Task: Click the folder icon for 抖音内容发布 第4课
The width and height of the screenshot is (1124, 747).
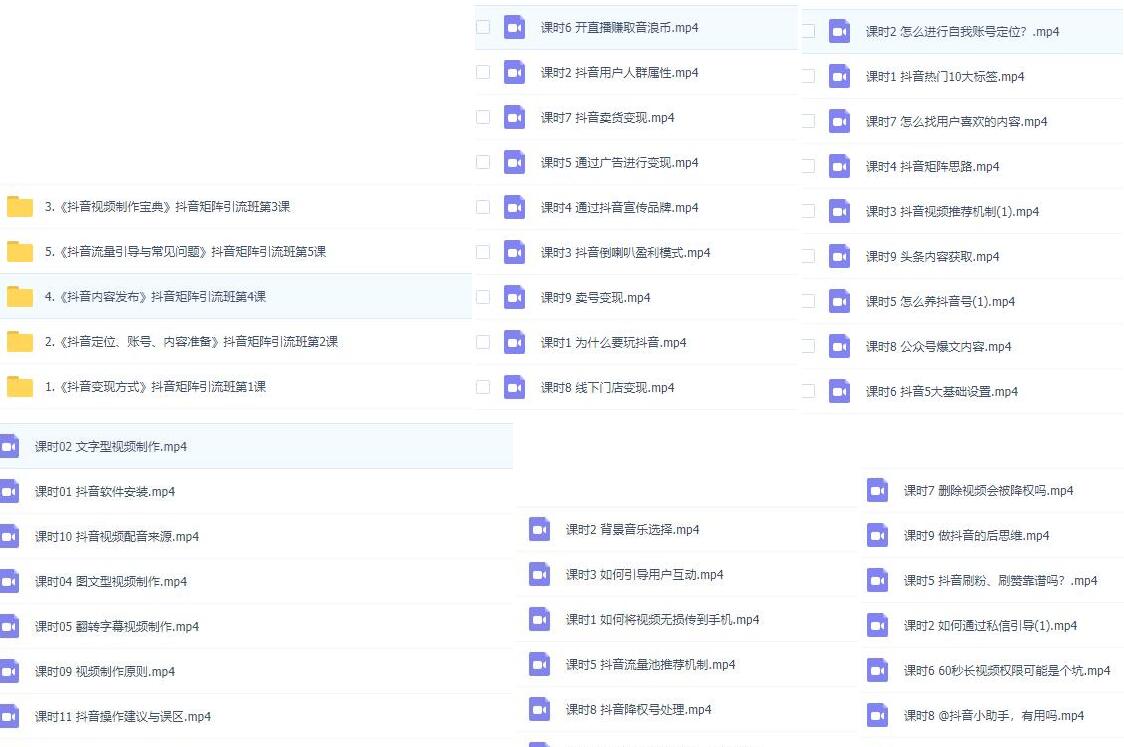Action: click(x=20, y=296)
